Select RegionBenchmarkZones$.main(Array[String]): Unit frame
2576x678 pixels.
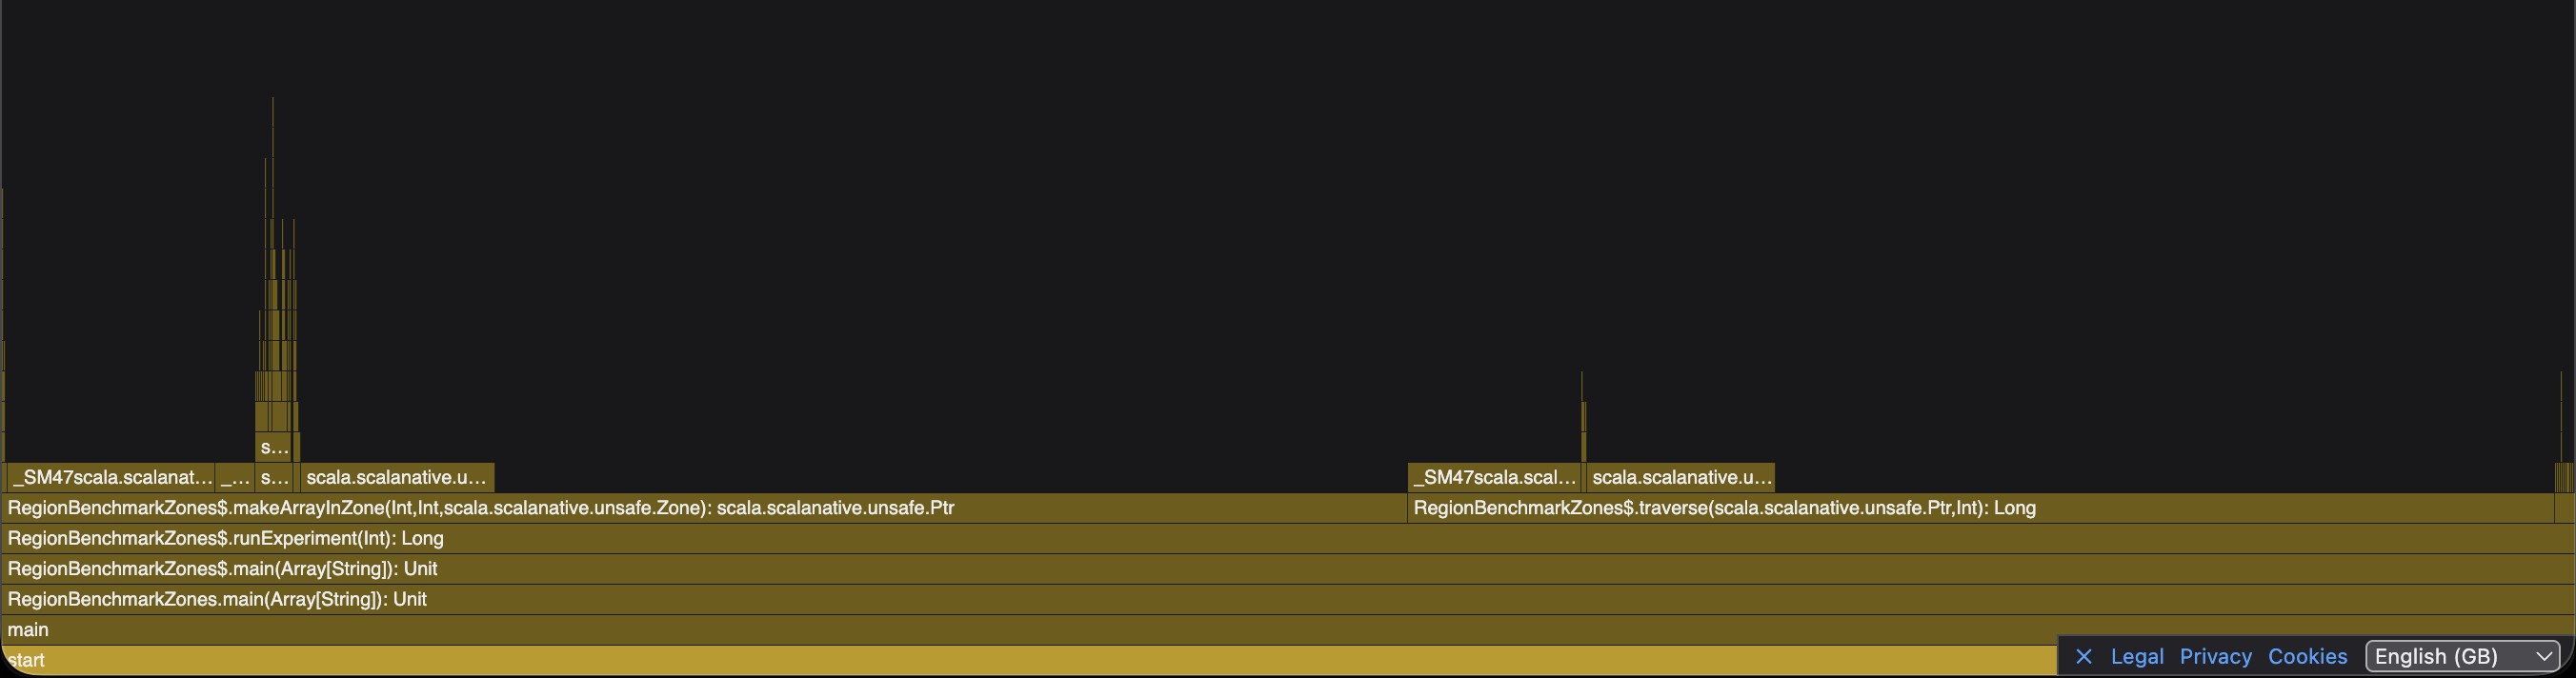pos(1288,569)
